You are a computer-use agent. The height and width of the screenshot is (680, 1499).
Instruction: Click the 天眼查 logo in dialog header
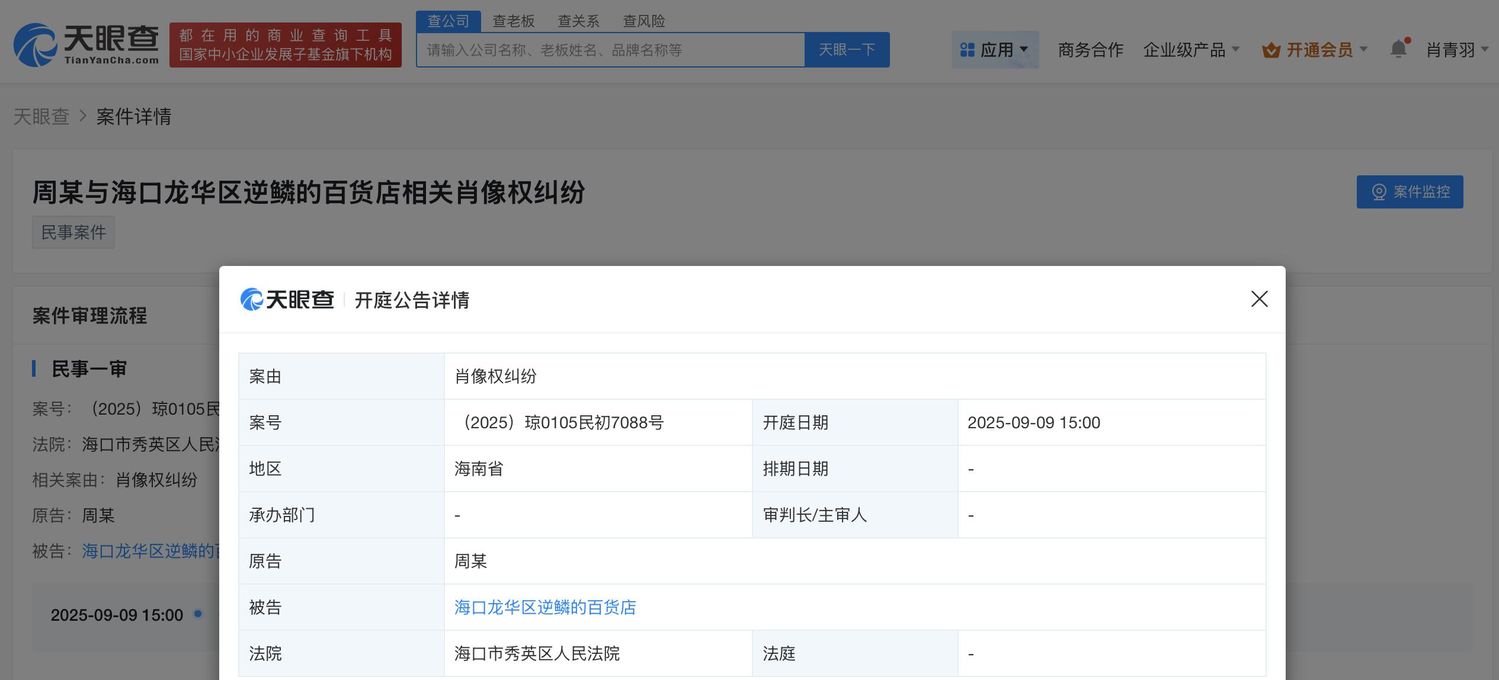[x=287, y=299]
